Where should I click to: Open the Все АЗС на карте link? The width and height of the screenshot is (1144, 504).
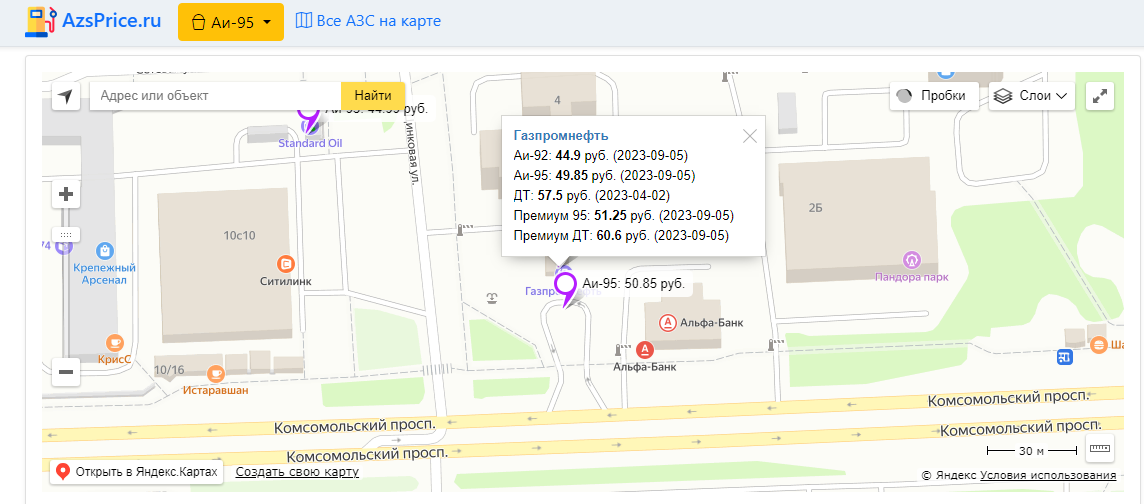368,21
